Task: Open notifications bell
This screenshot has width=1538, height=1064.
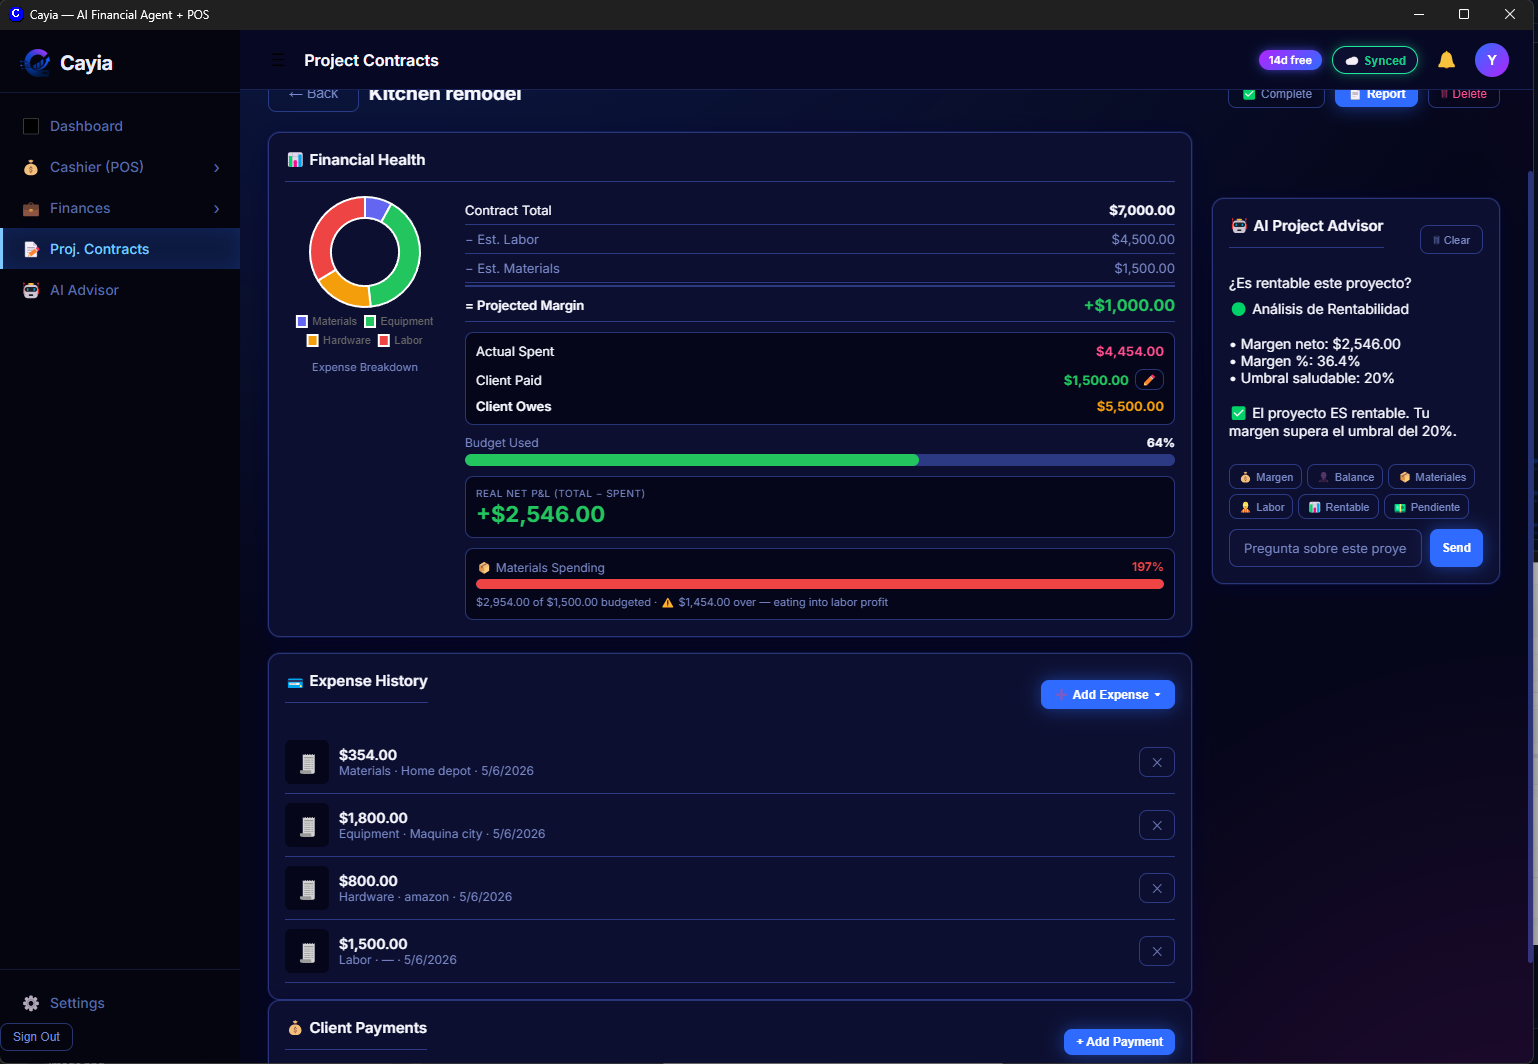Action: 1446,60
